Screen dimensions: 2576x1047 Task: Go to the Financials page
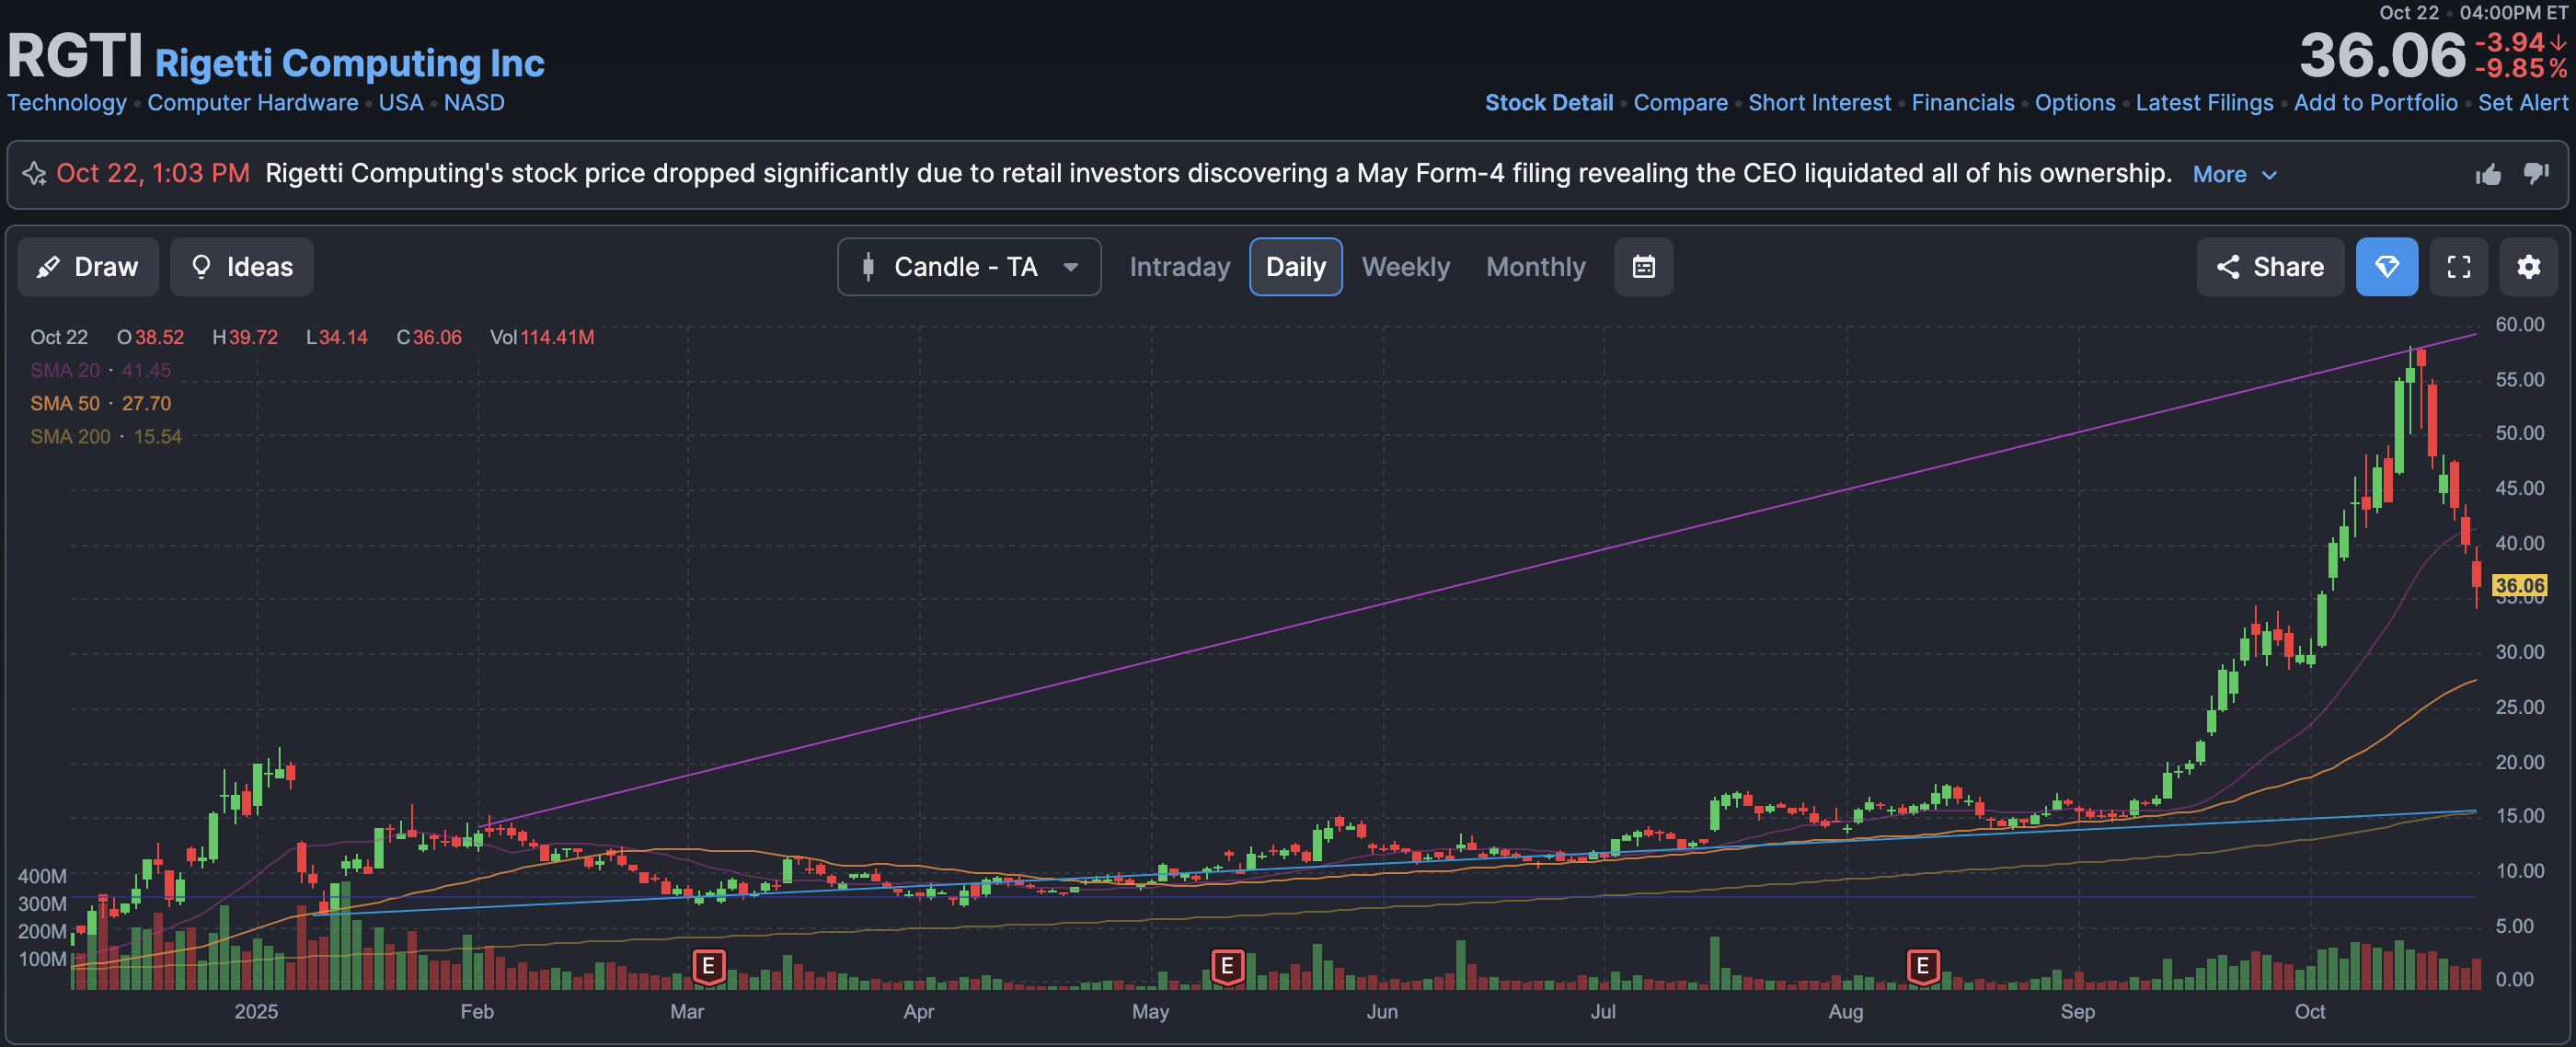pyautogui.click(x=1962, y=103)
